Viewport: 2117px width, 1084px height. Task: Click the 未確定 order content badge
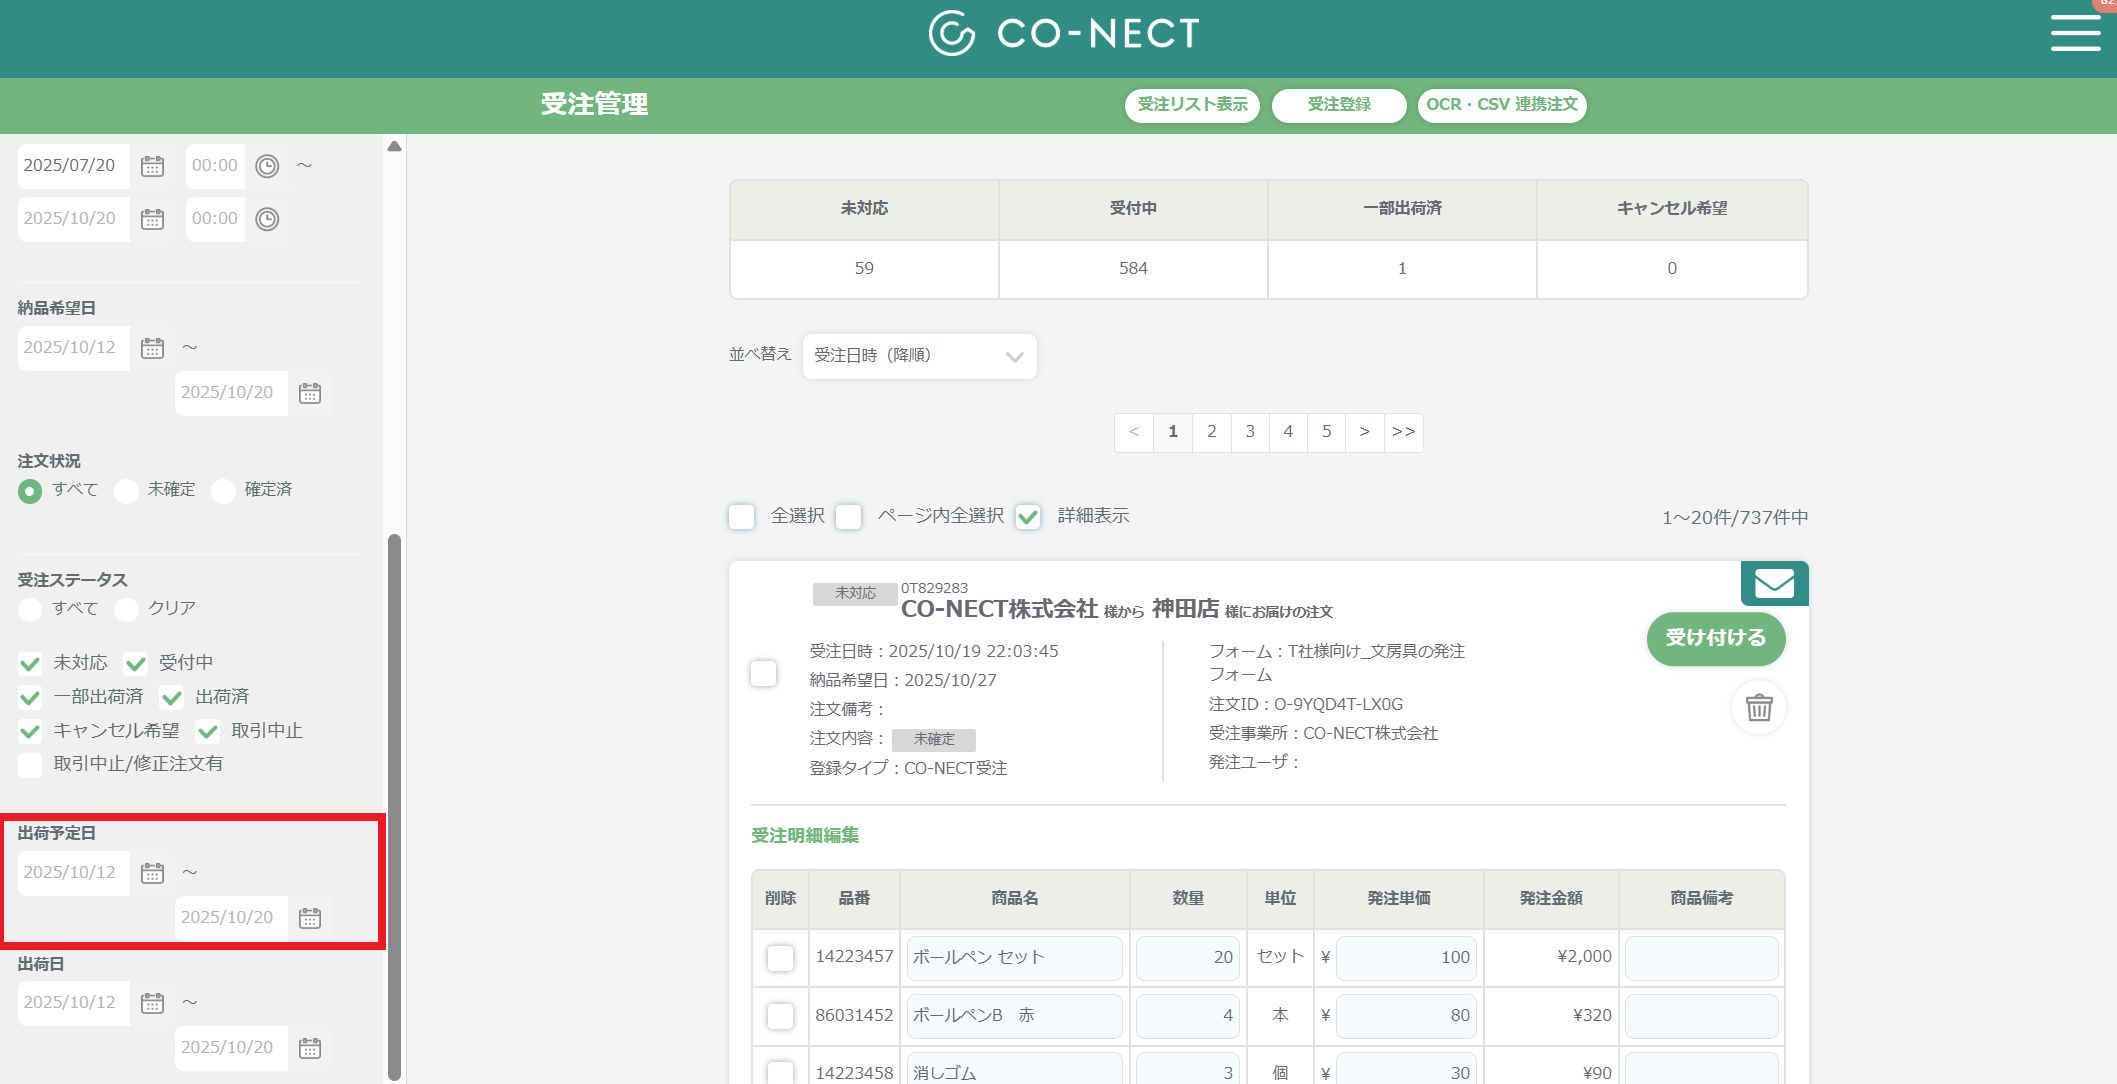pos(933,740)
